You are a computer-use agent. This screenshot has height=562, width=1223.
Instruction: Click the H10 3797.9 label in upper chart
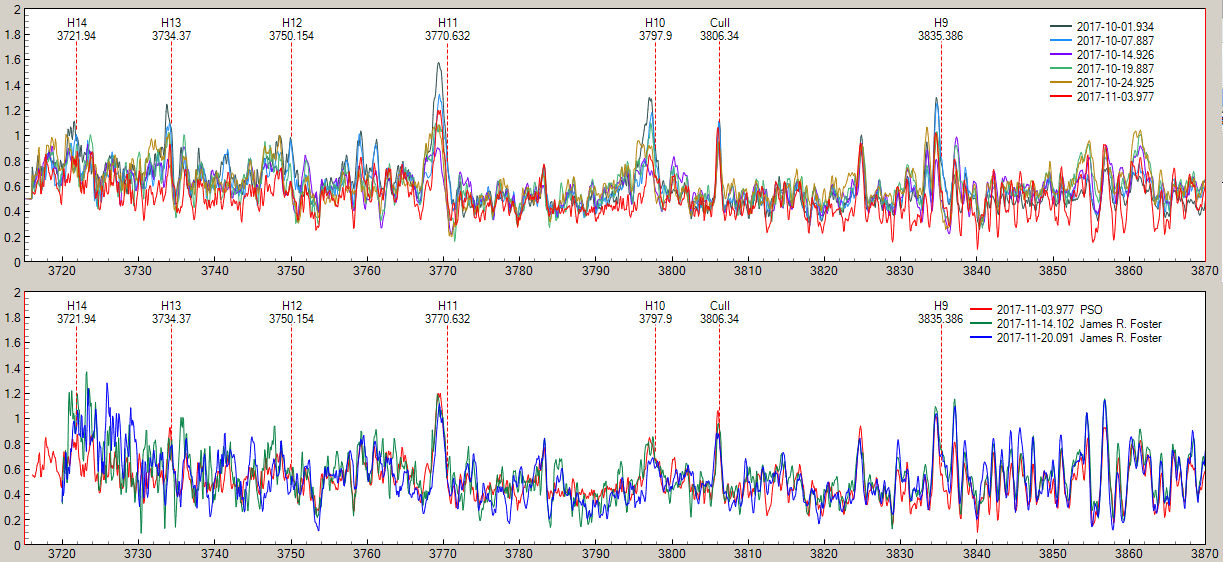coord(655,29)
